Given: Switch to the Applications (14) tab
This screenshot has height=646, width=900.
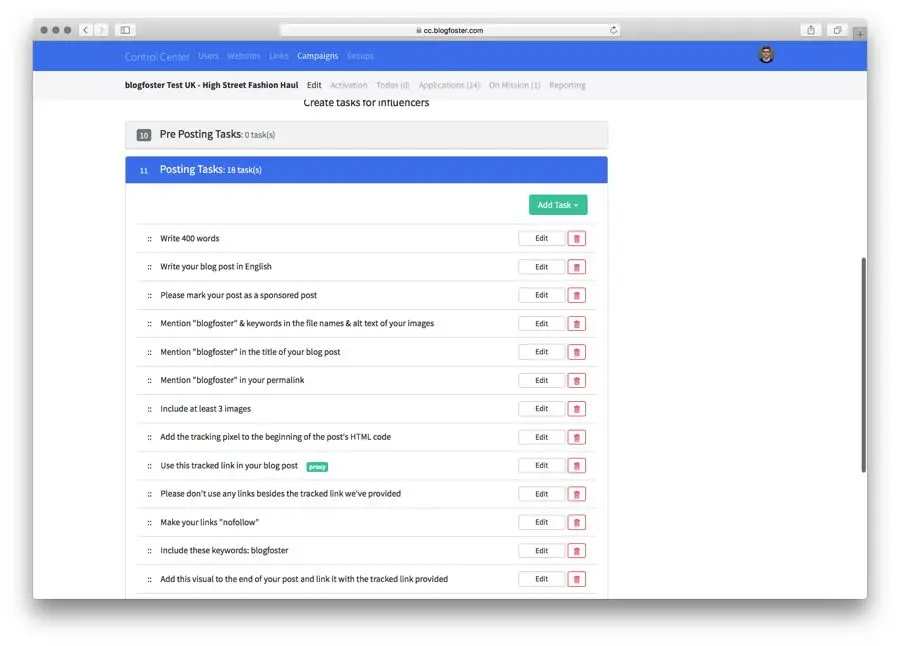Looking at the screenshot, I should [x=449, y=85].
